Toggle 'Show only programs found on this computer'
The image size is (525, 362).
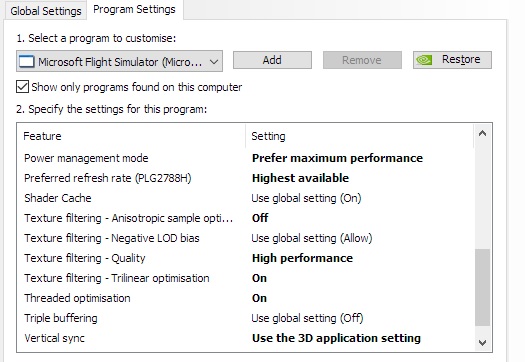(x=22, y=87)
